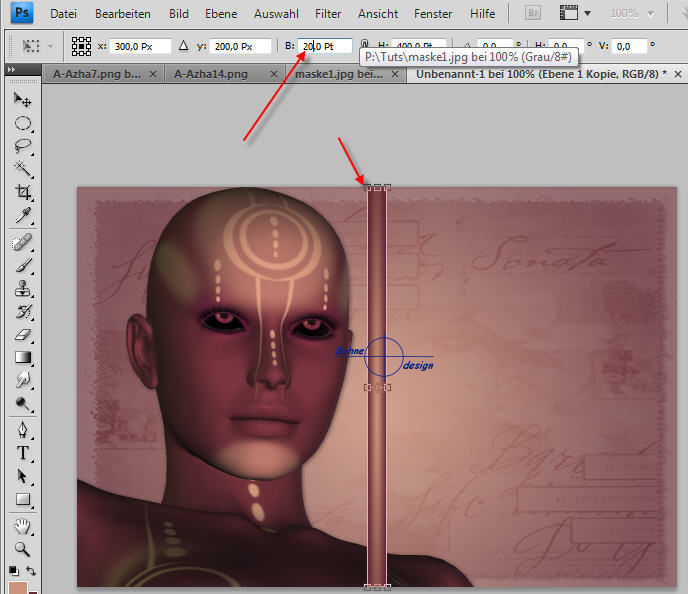Viewport: 688px width, 594px height.
Task: Switch to the A-Azha14.png tab
Action: point(208,74)
